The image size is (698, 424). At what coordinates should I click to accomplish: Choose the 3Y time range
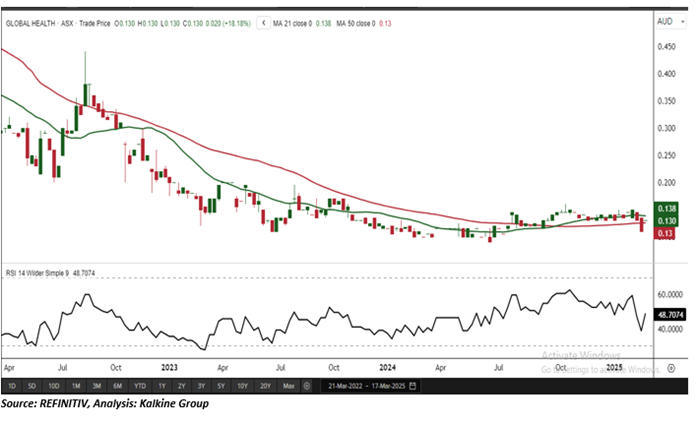coord(201,386)
